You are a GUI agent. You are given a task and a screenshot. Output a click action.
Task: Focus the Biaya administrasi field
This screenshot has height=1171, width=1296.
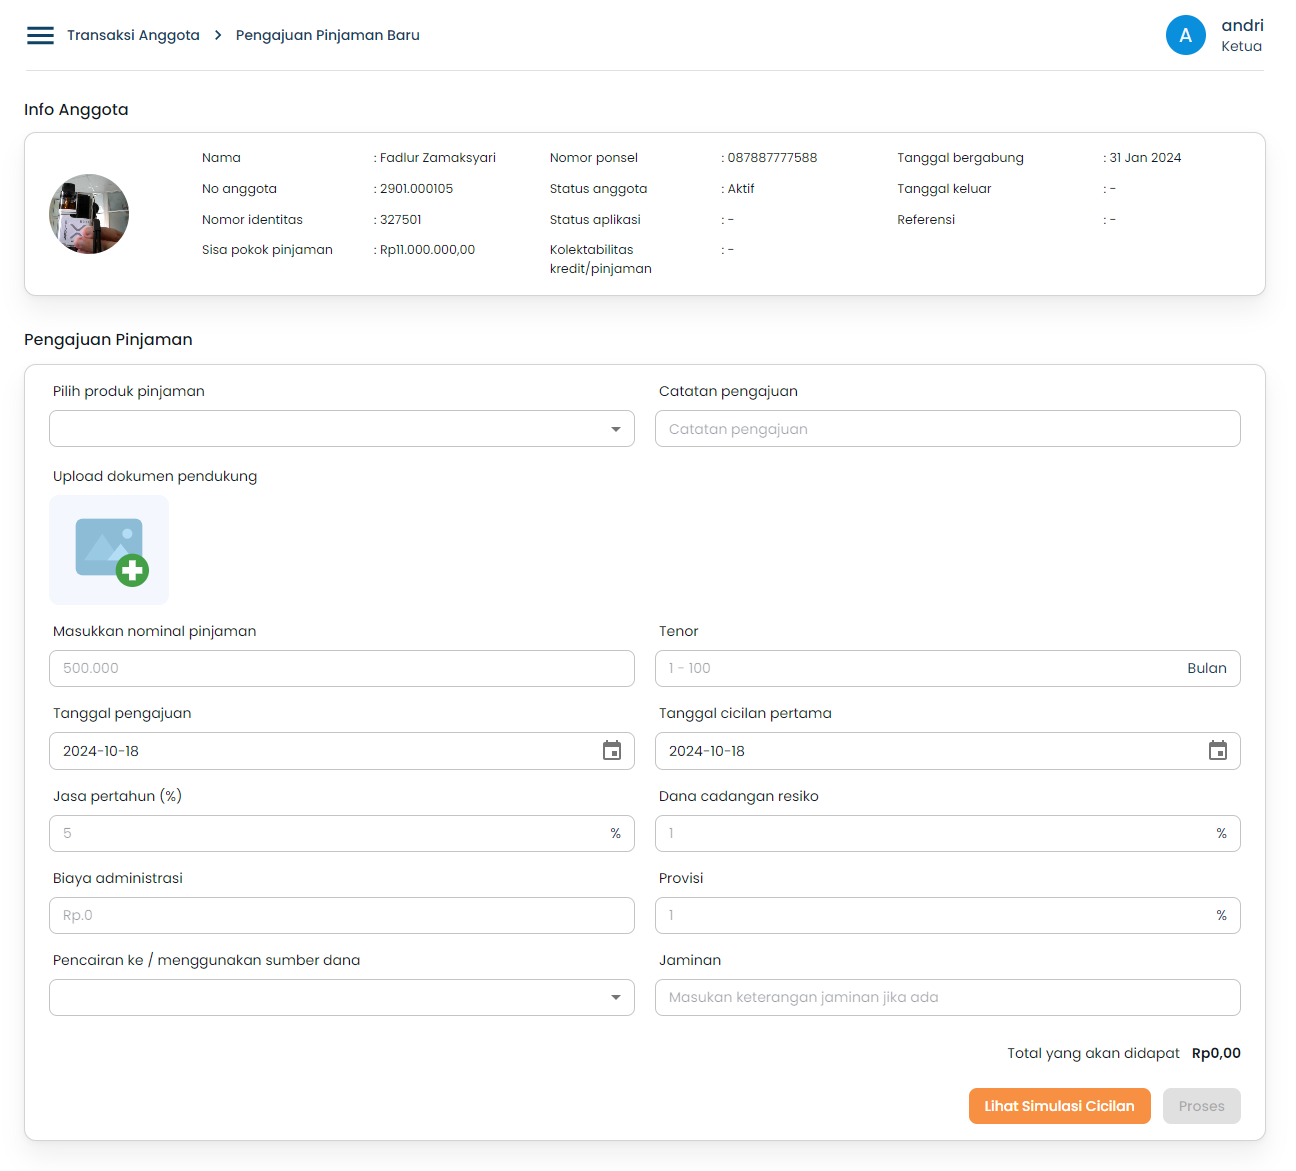click(342, 915)
